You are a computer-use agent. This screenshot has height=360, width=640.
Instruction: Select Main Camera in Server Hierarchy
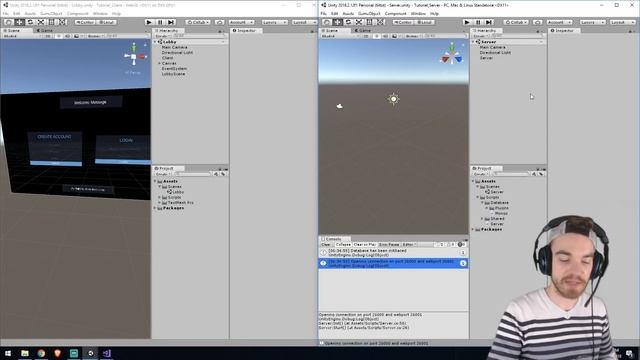point(493,47)
